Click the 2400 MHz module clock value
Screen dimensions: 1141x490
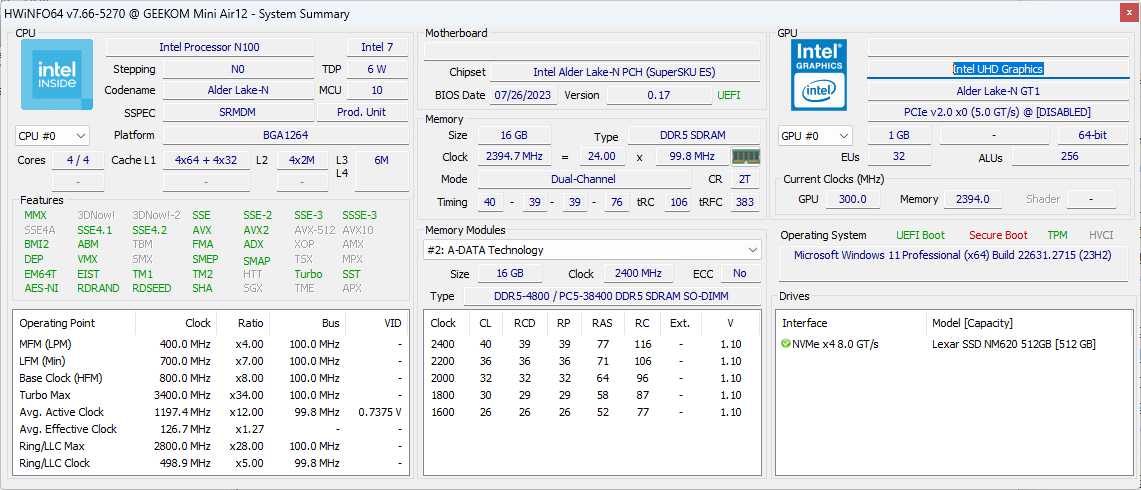[638, 274]
